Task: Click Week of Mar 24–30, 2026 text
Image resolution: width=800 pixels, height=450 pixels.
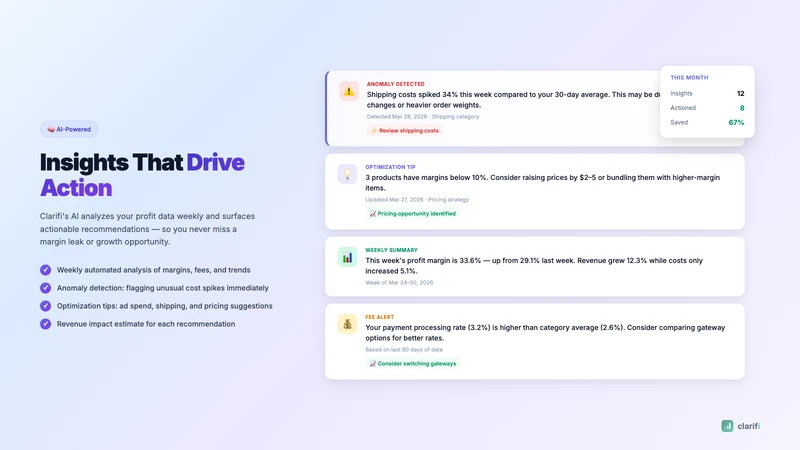Action: coord(399,283)
